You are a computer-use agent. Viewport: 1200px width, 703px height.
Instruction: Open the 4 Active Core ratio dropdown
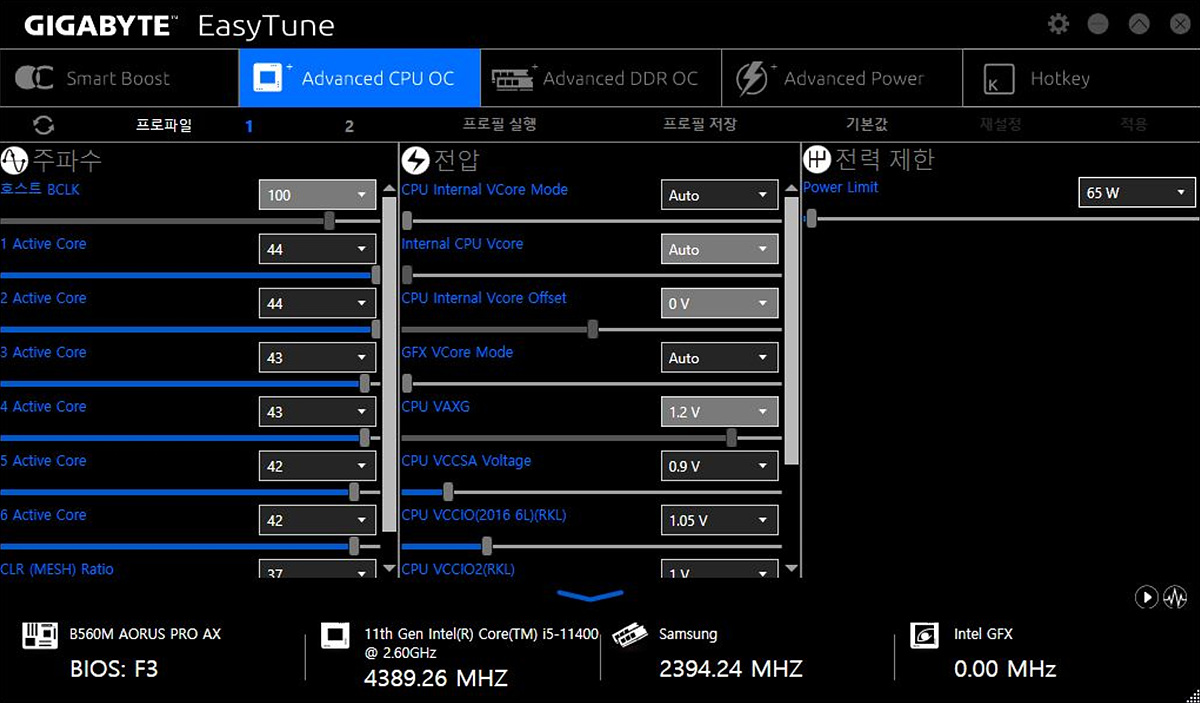coord(317,412)
